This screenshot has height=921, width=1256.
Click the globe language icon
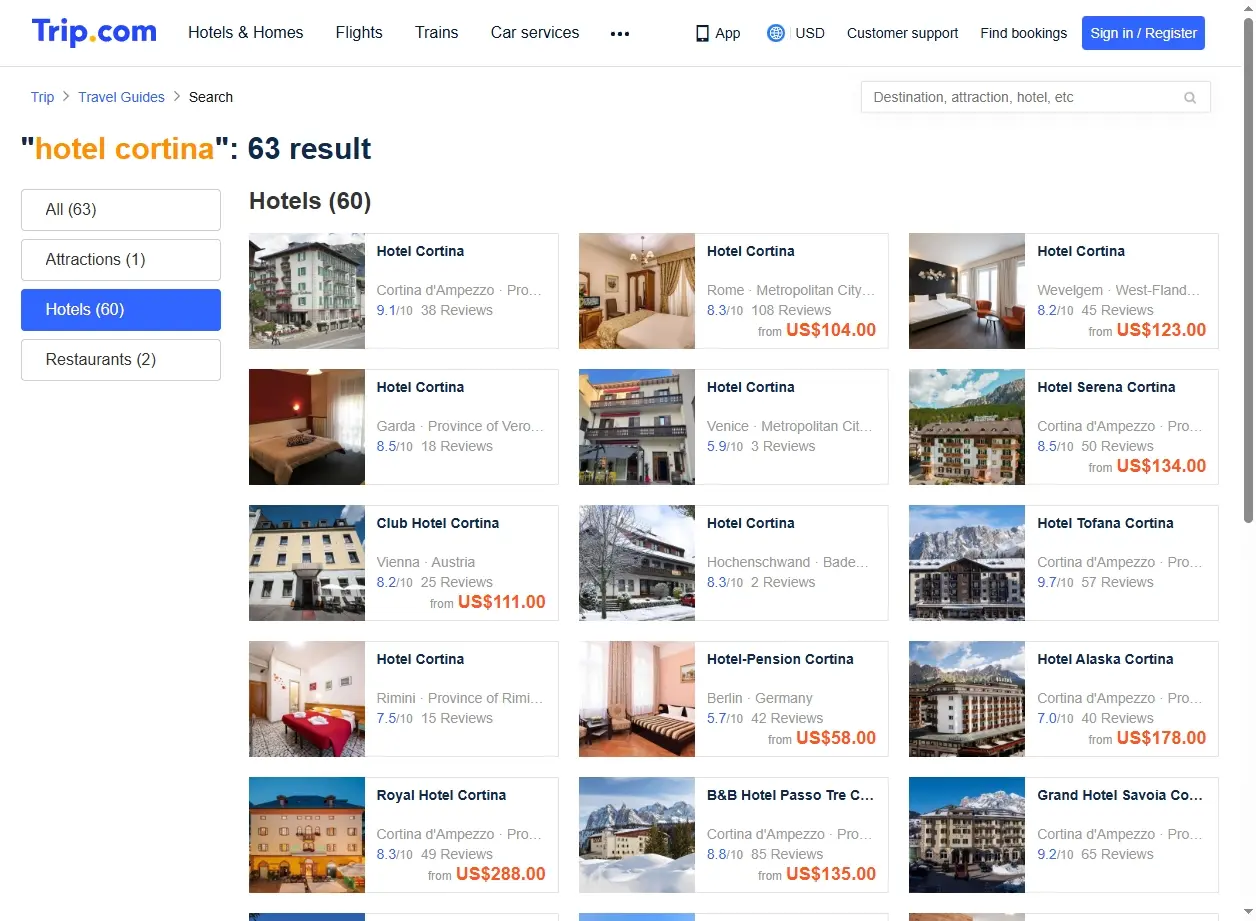[775, 33]
